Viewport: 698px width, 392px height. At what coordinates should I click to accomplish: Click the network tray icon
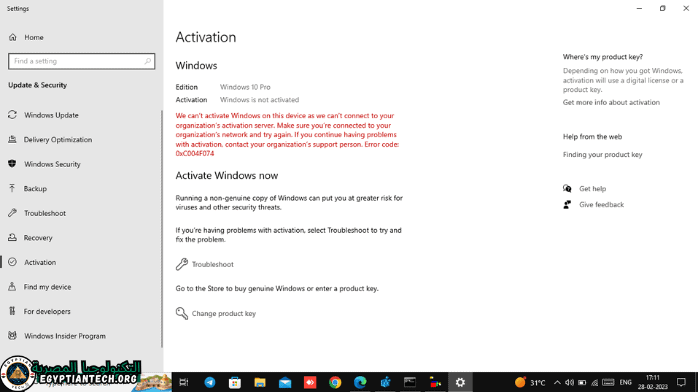click(594, 382)
